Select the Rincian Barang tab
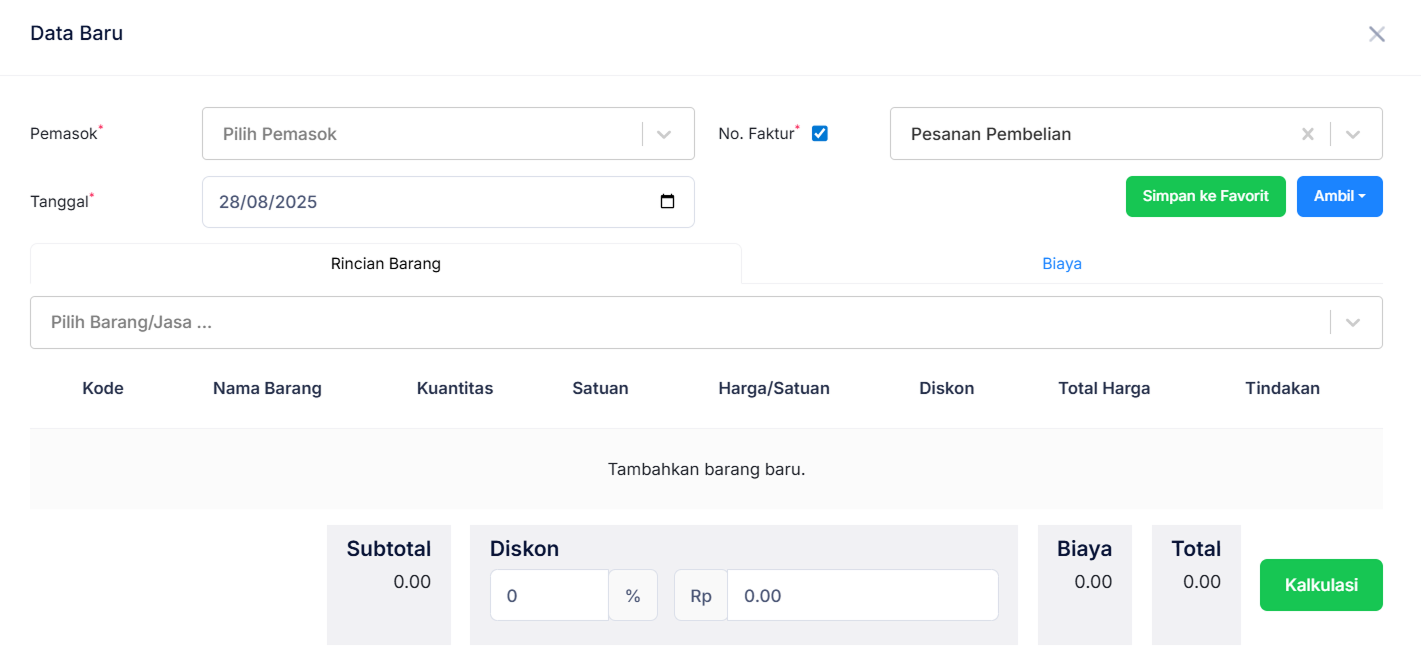The height and width of the screenshot is (657, 1421). pos(385,263)
